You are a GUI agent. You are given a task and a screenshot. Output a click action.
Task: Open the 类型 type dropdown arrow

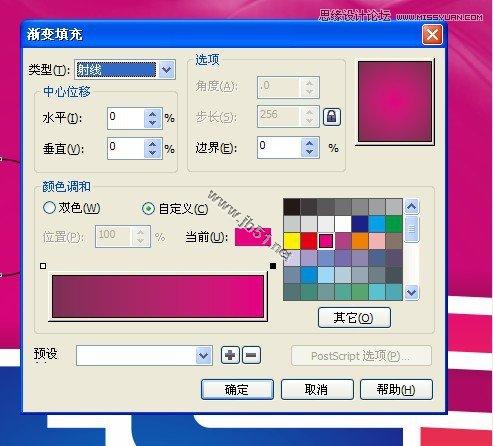tap(167, 70)
